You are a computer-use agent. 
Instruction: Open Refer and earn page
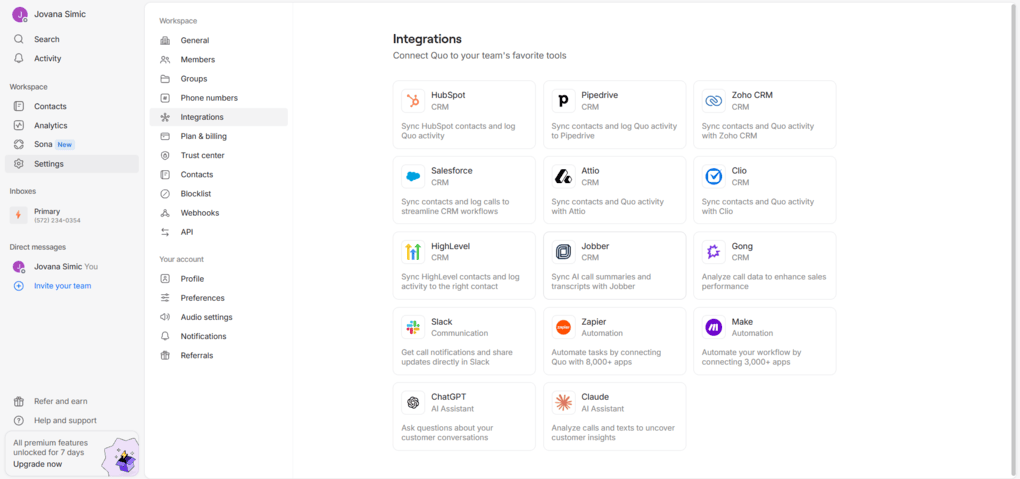pyautogui.click(x=72, y=401)
